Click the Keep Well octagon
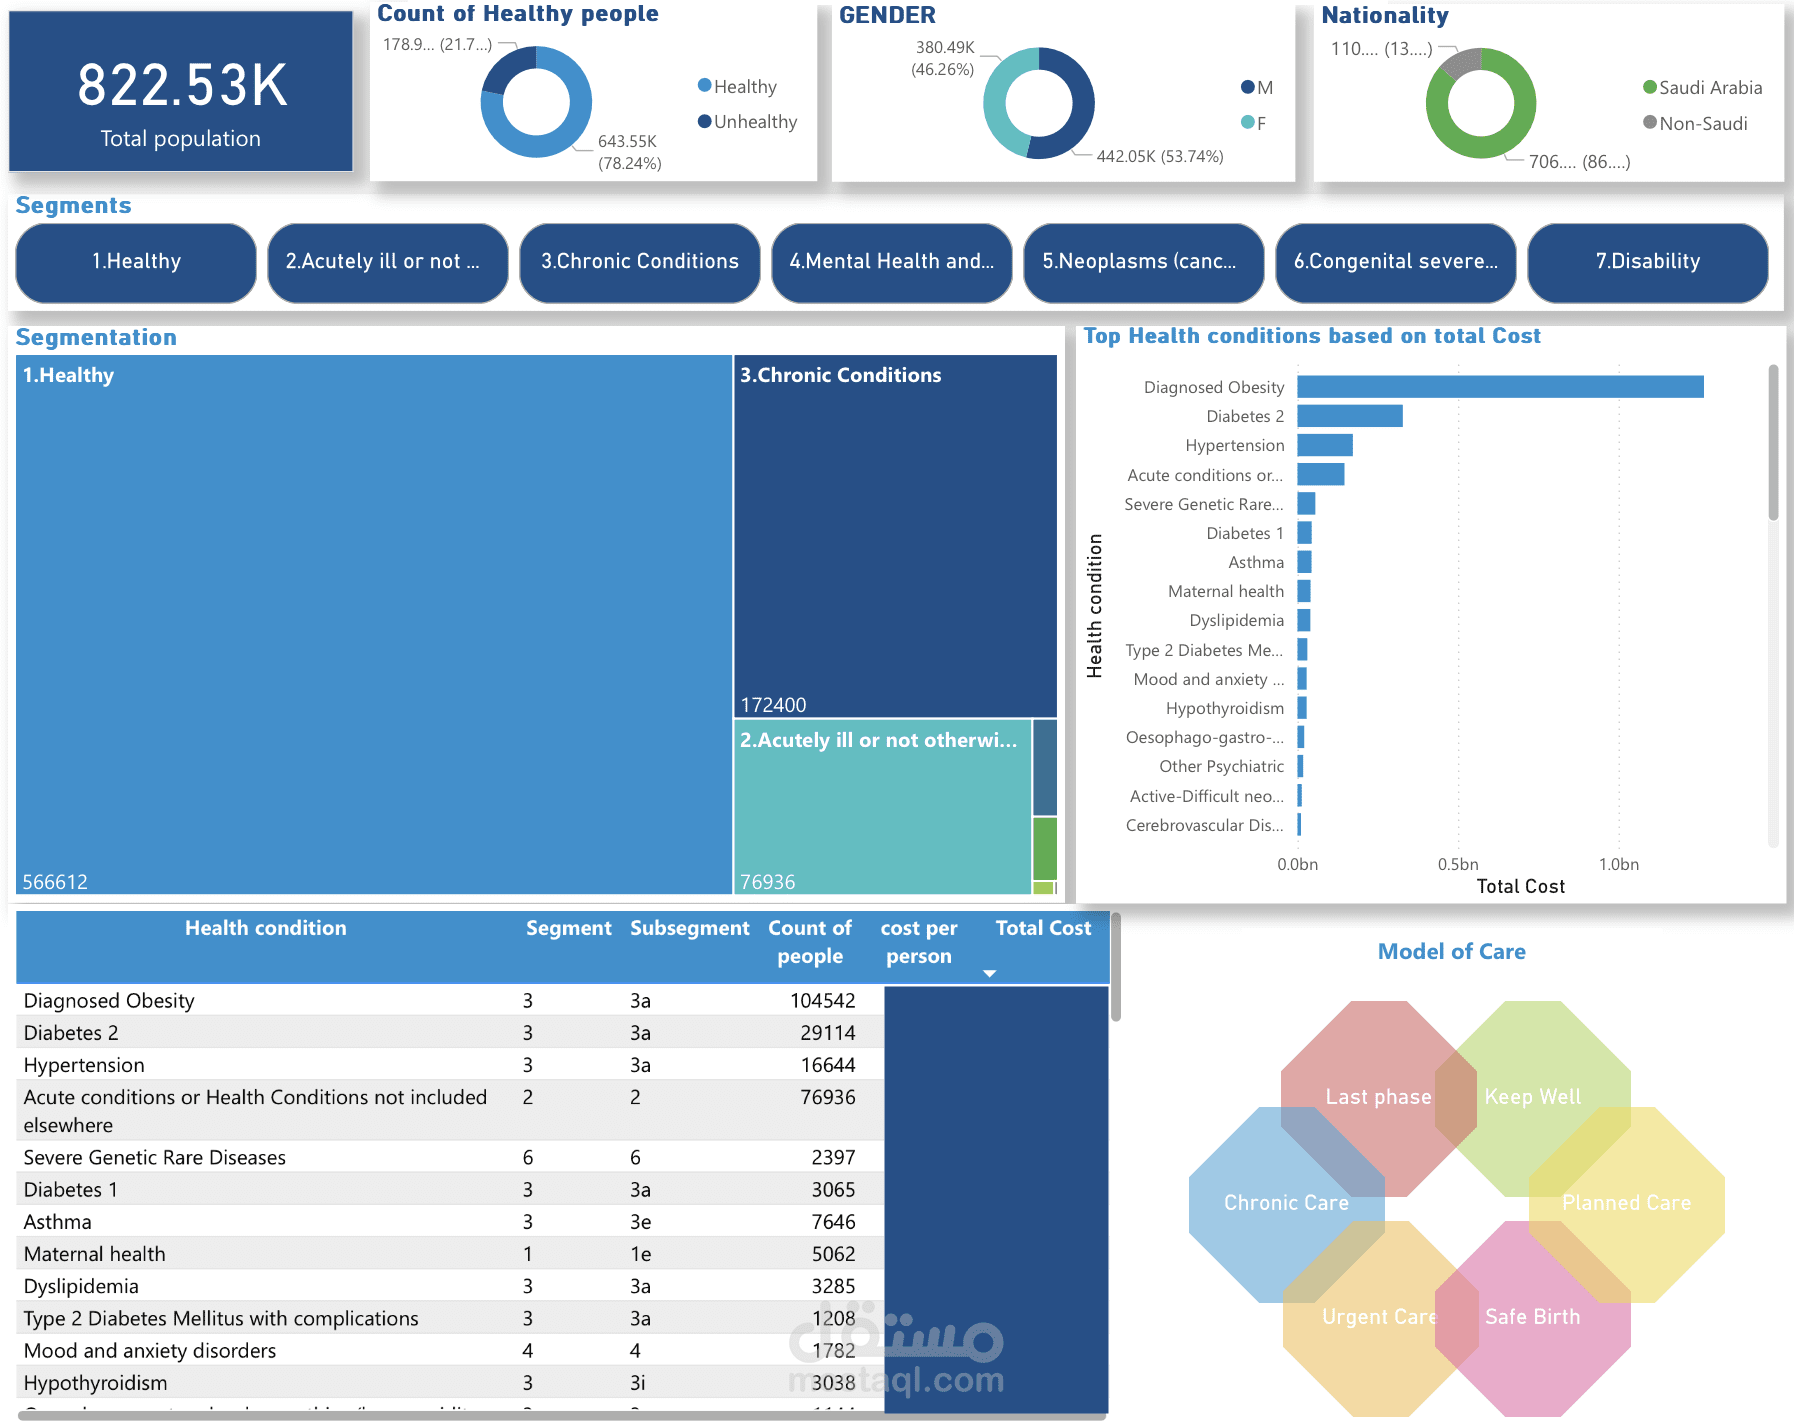Viewport: 1794px width, 1428px height. tap(1533, 1098)
